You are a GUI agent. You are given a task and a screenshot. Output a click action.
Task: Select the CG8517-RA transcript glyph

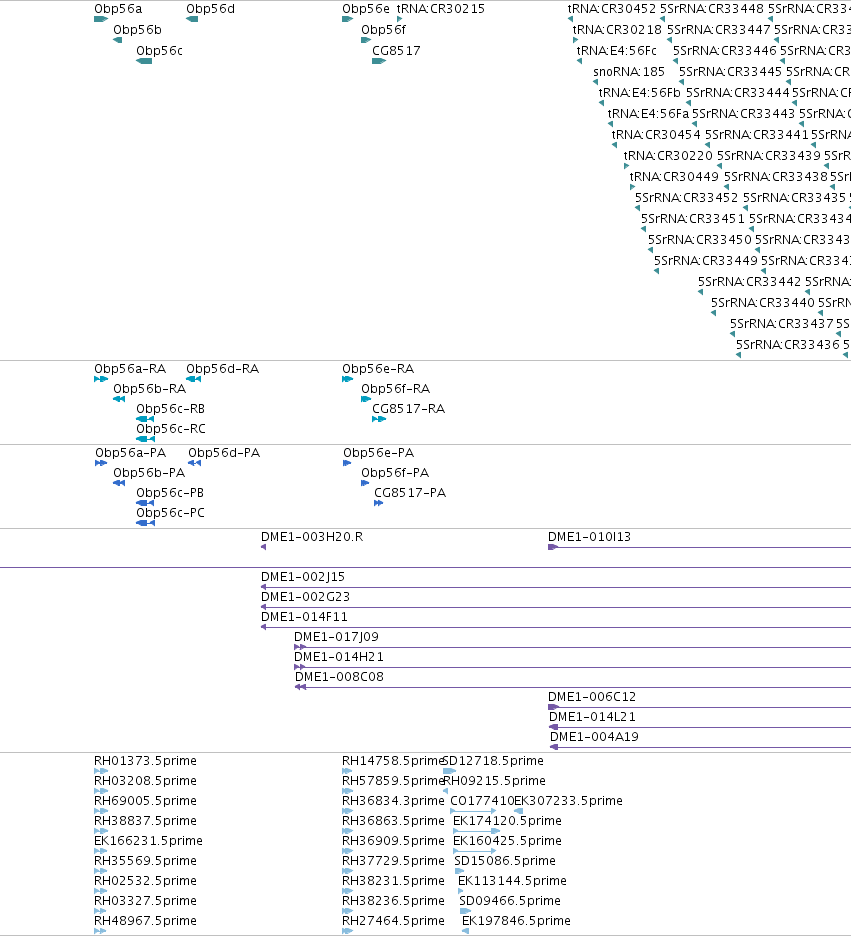(379, 419)
